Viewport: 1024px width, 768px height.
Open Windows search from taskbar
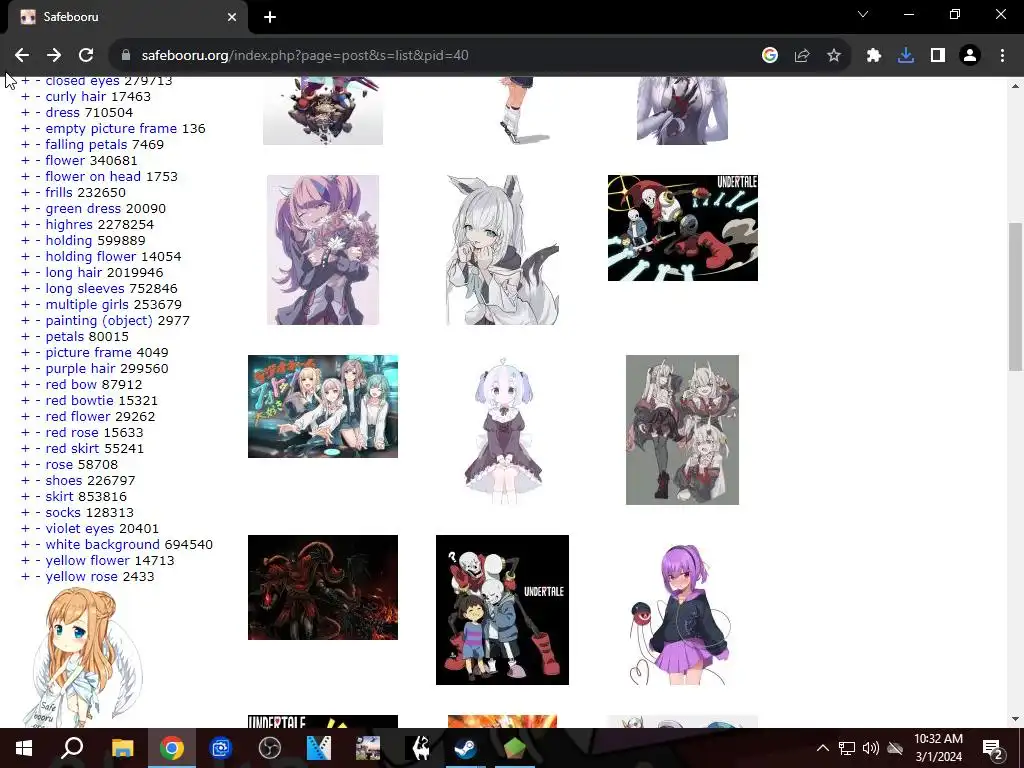72,748
